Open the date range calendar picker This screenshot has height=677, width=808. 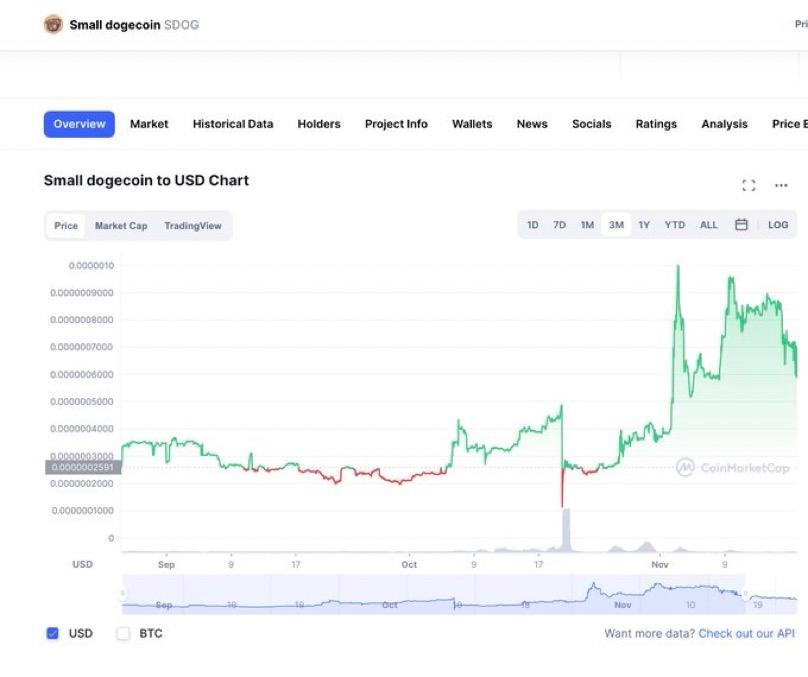click(741, 225)
